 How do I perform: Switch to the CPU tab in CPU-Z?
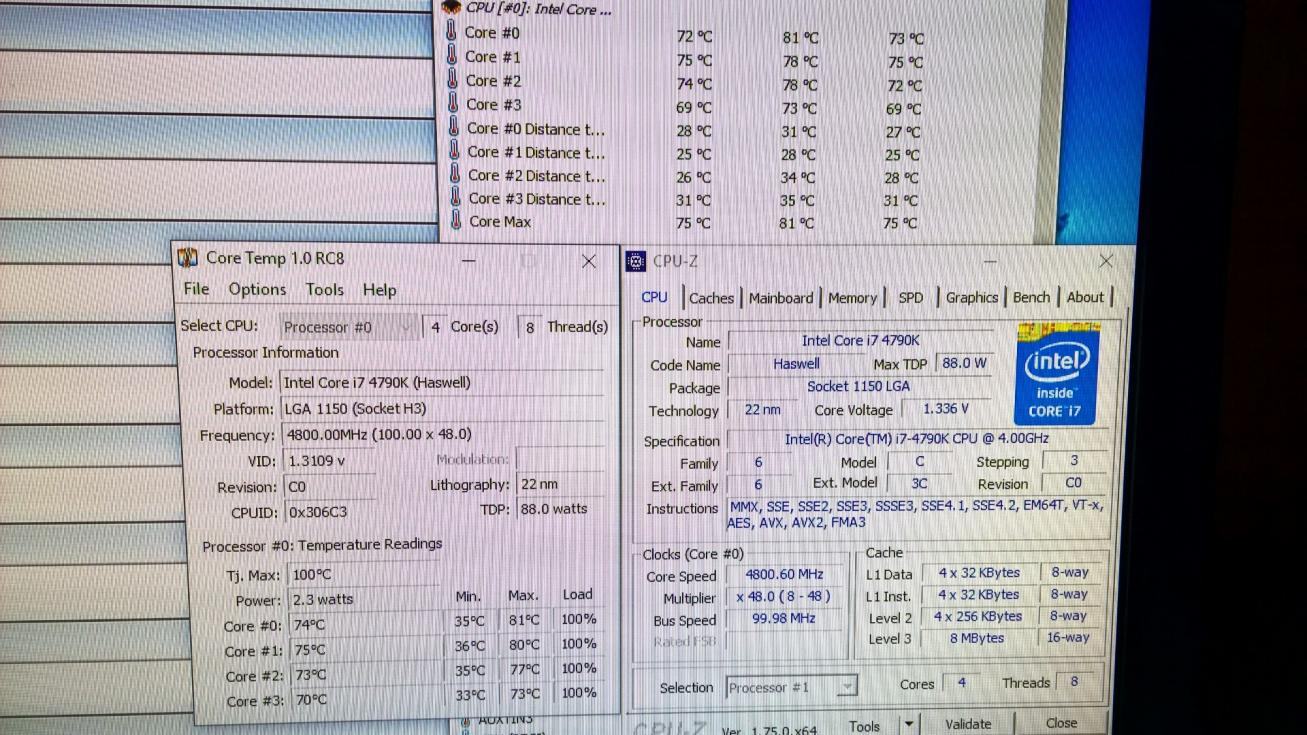click(x=655, y=297)
